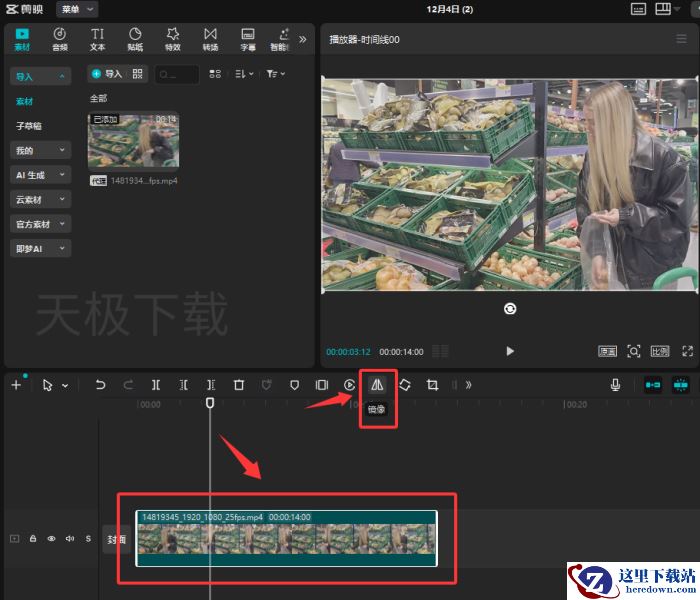Open the pointer tool mode dropdown

coord(65,385)
